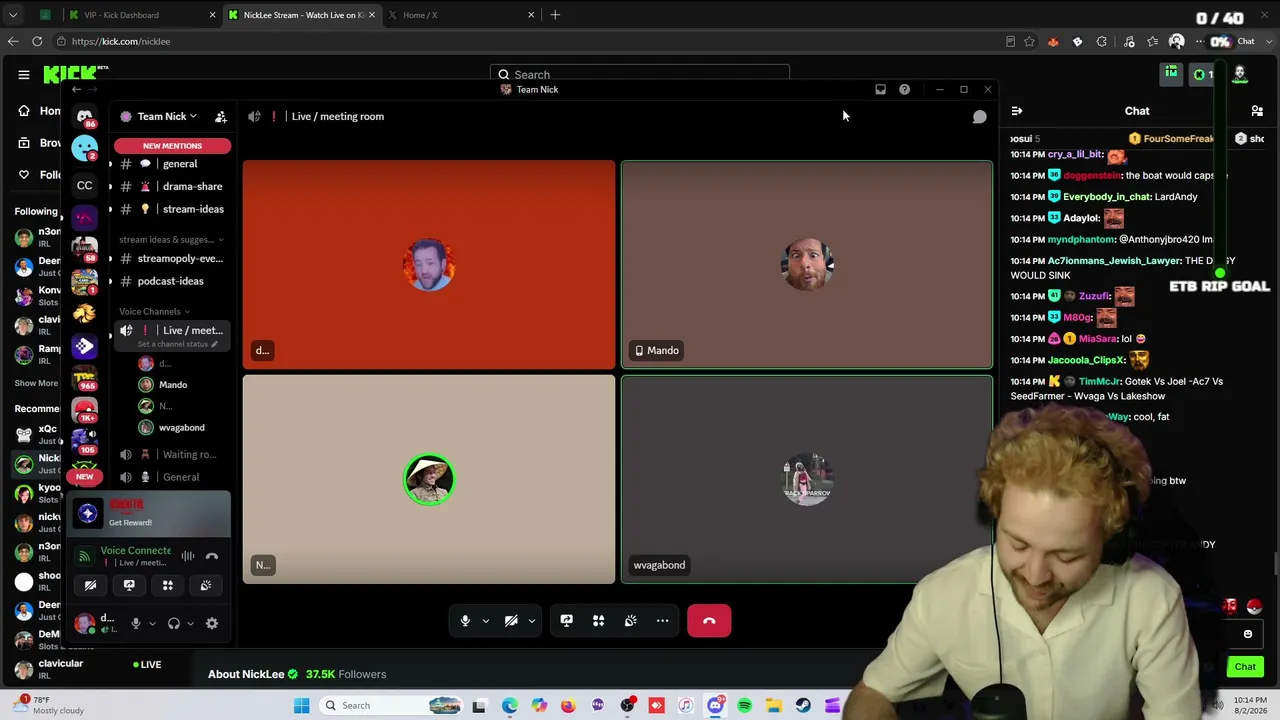The image size is (1280, 720).
Task: Open Kick hamburger menu
Action: point(24,74)
